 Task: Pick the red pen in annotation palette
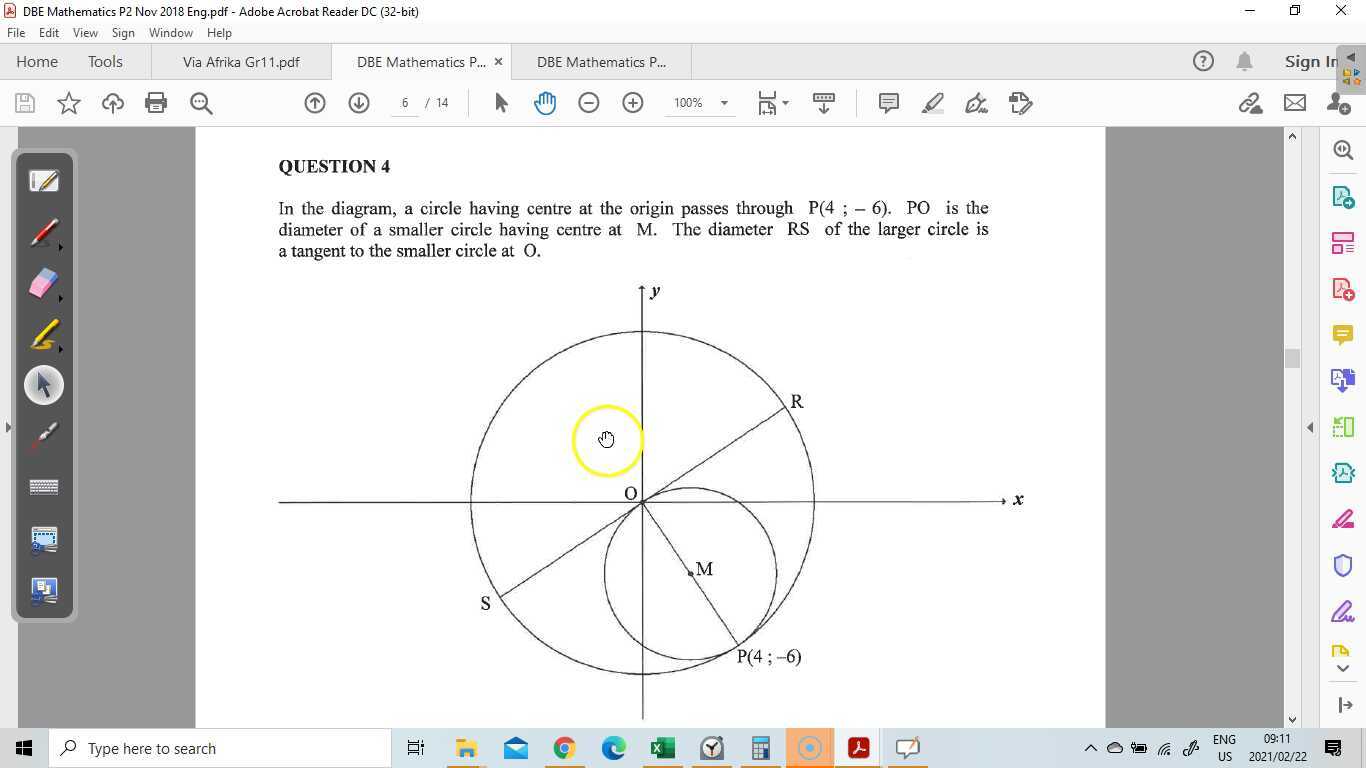(44, 233)
